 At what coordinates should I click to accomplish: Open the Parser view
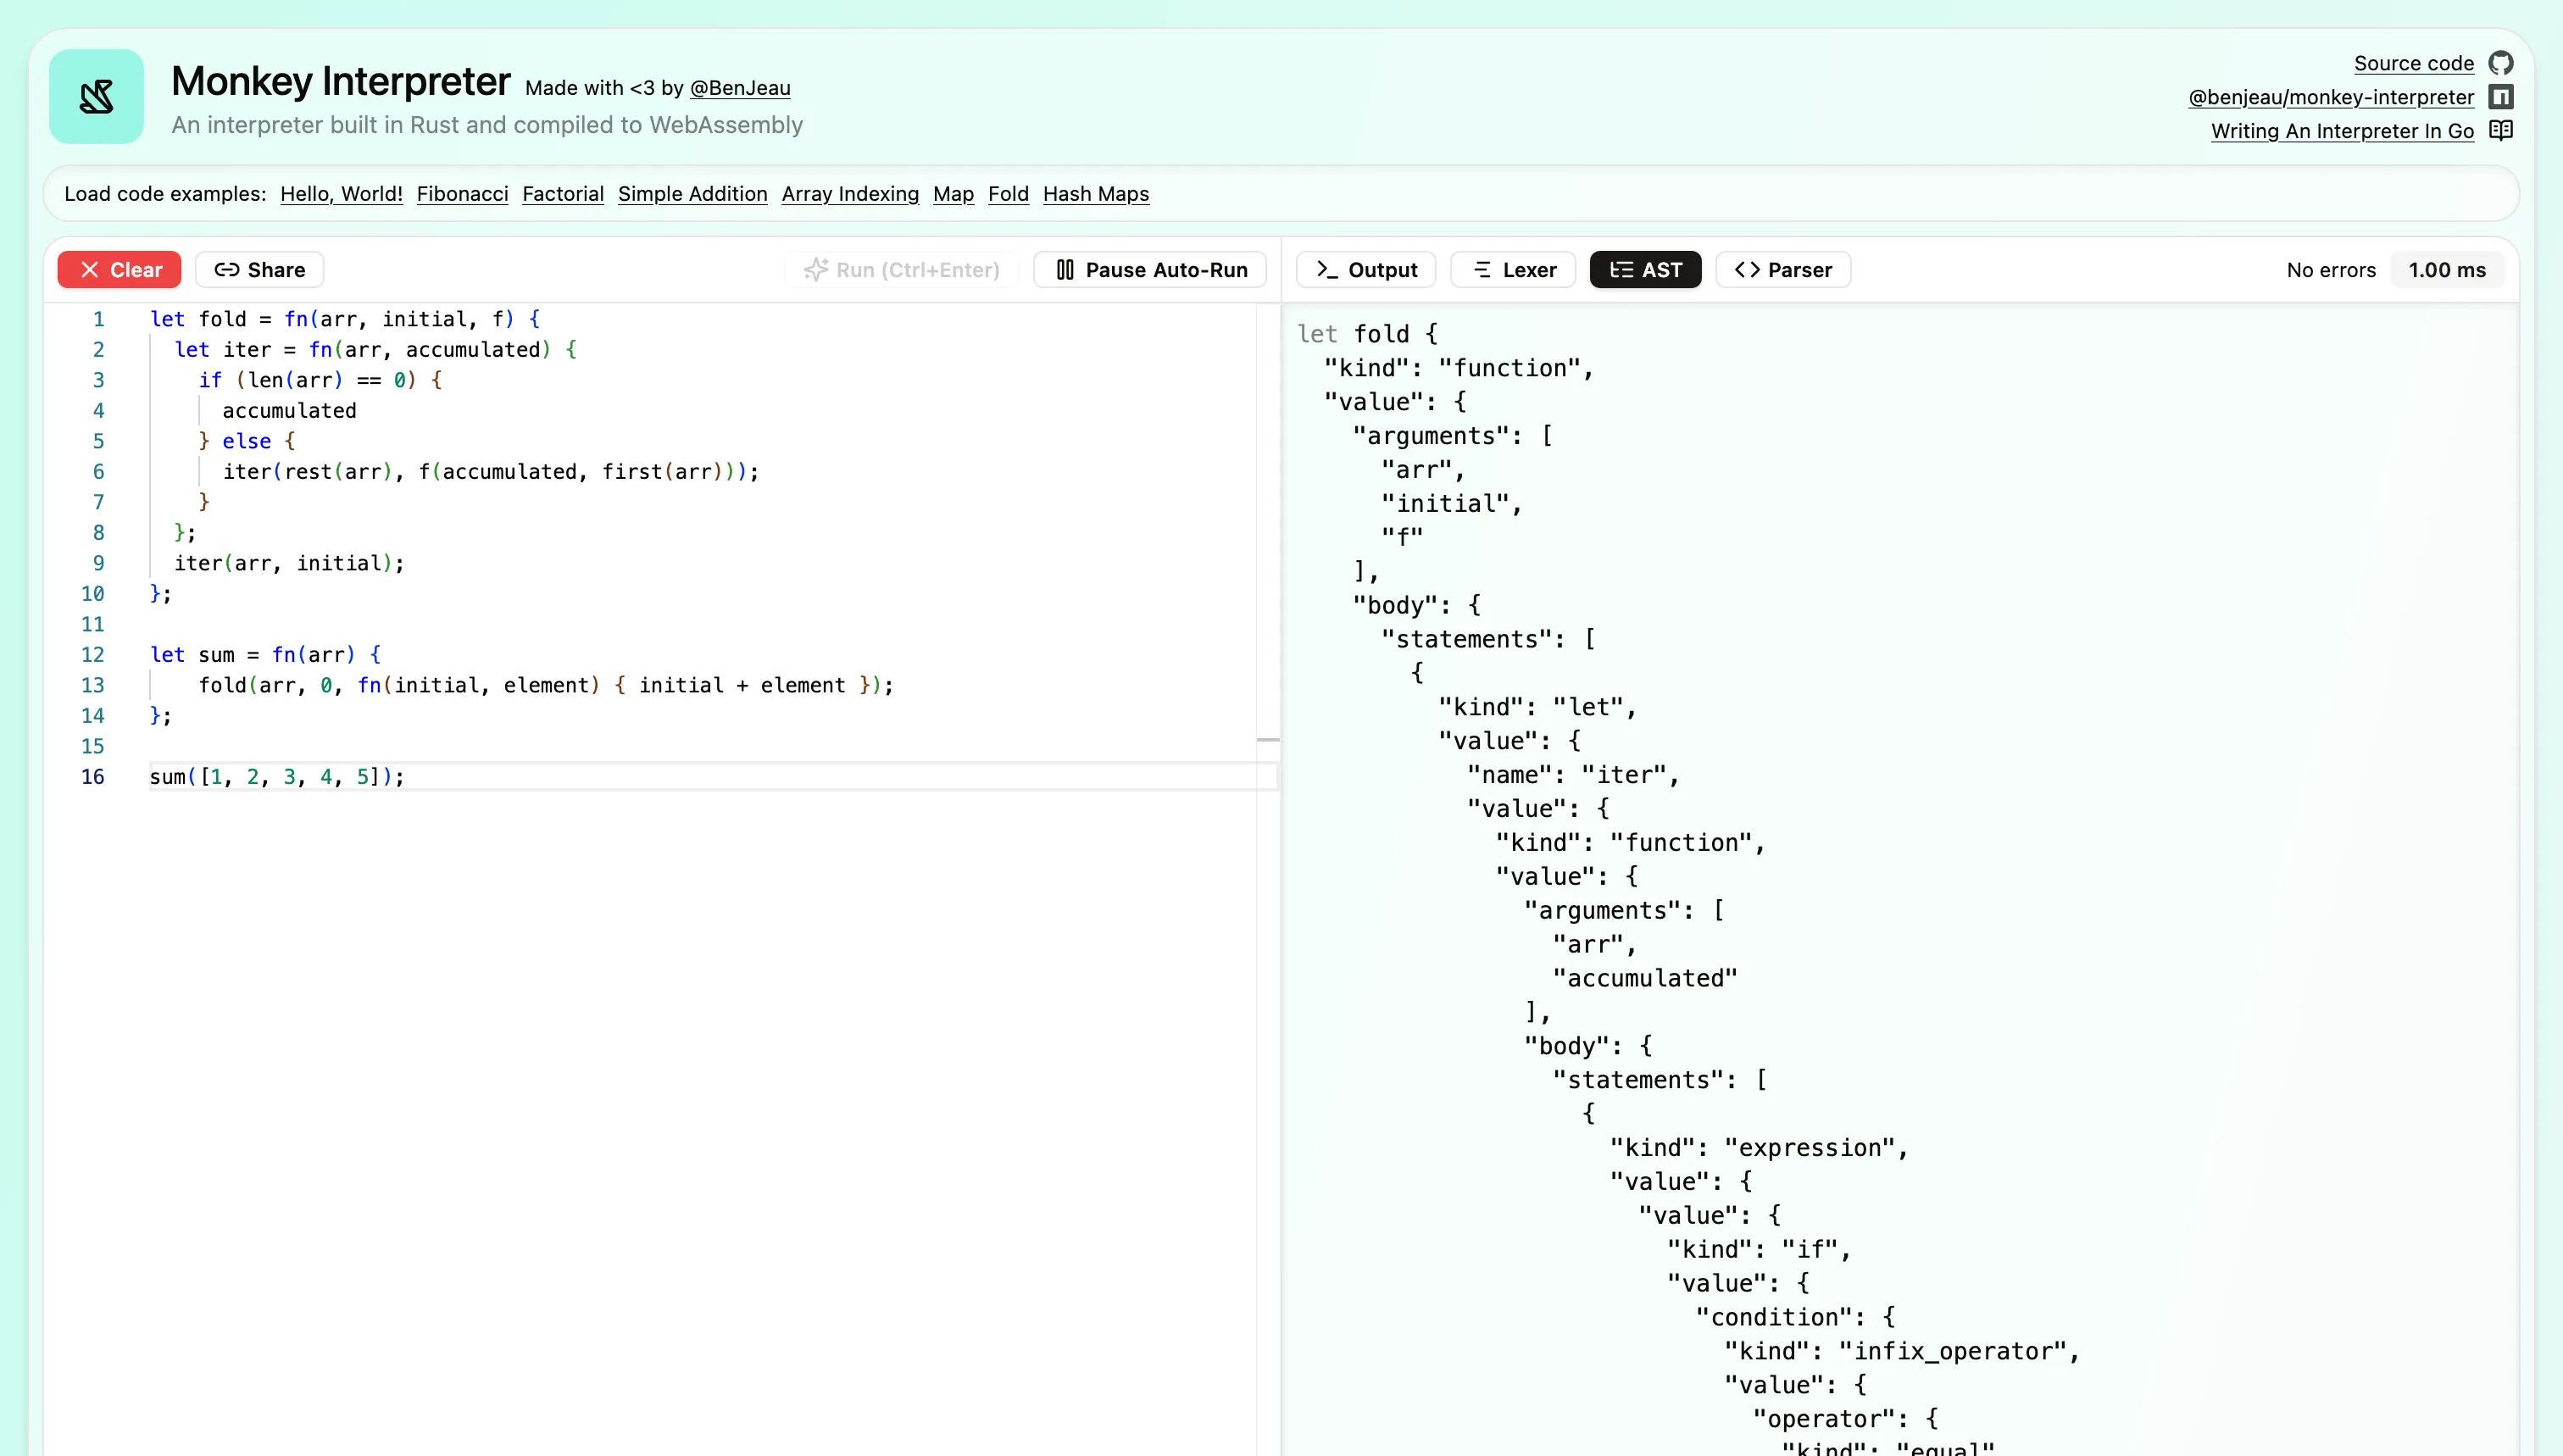click(x=1782, y=269)
